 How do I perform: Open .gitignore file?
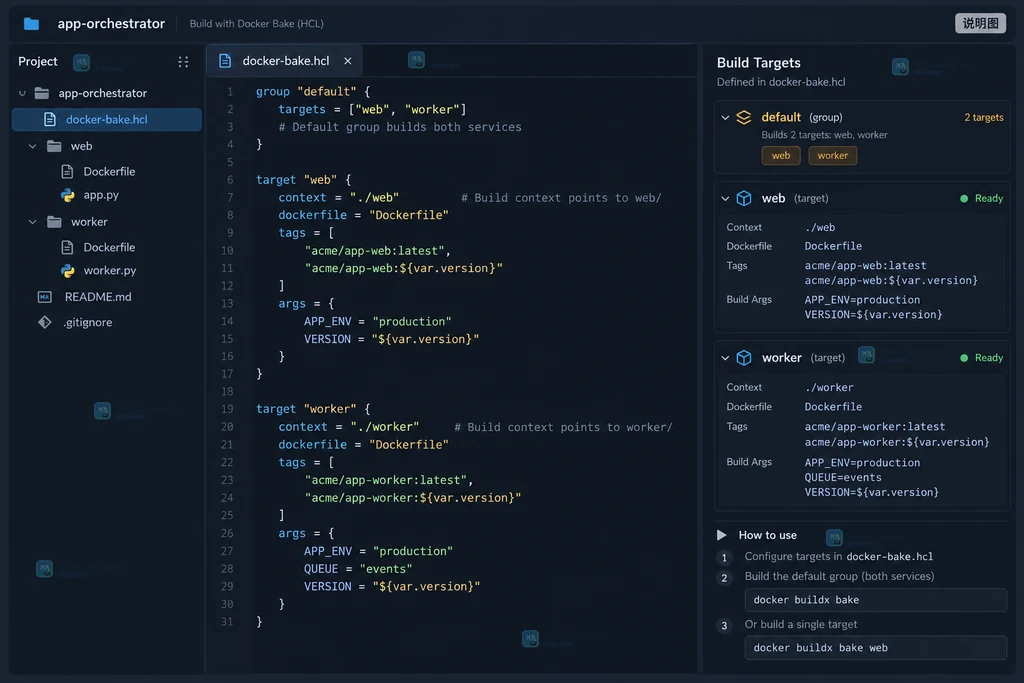tap(88, 323)
